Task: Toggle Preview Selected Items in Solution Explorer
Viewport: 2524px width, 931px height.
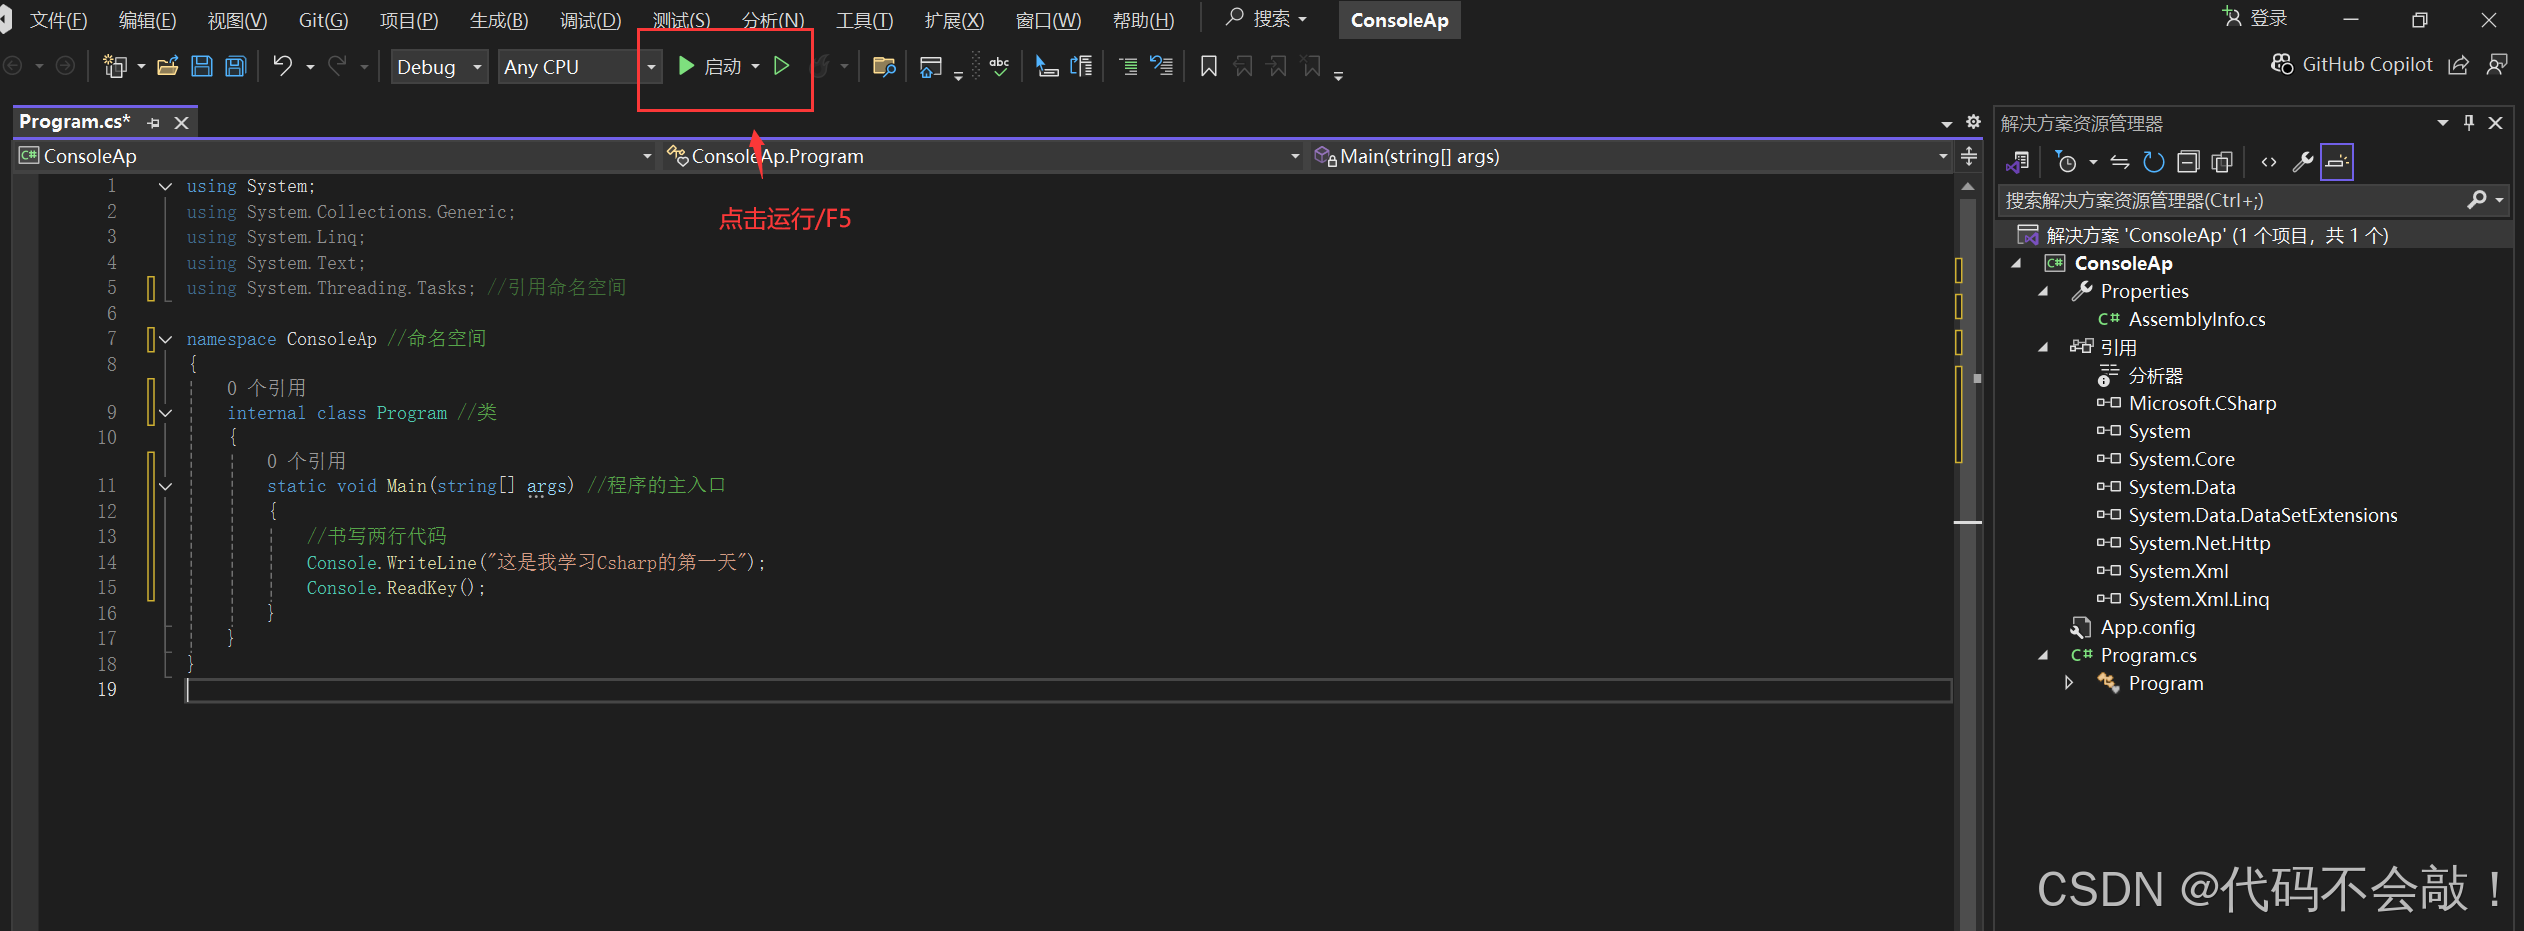Action: click(2337, 162)
